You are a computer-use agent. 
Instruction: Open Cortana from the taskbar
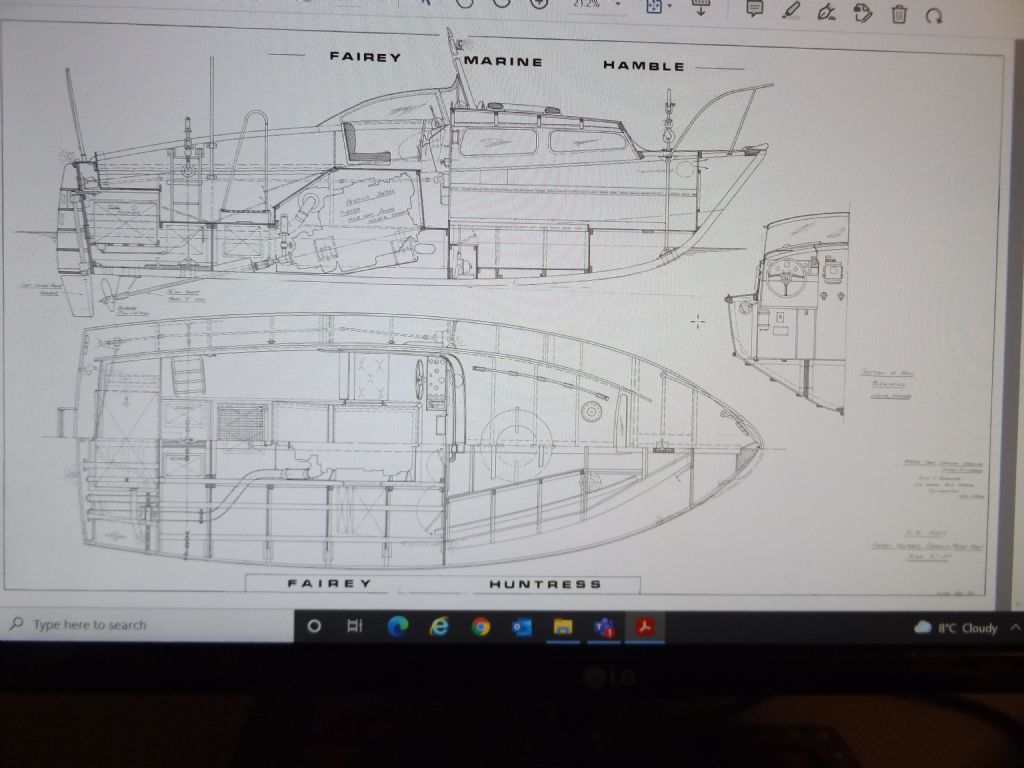(x=314, y=626)
